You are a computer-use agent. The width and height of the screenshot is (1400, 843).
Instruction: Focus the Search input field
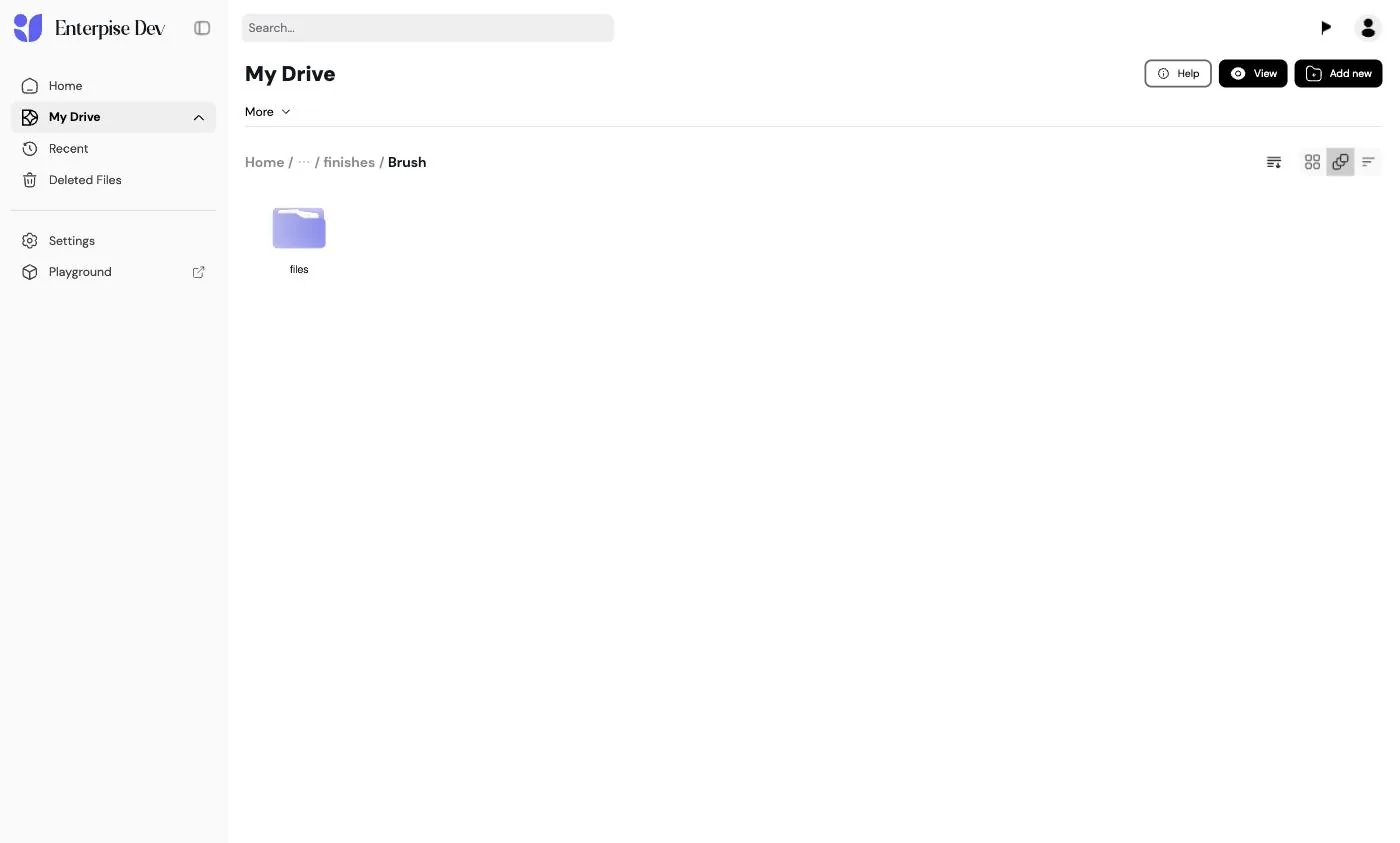click(428, 28)
